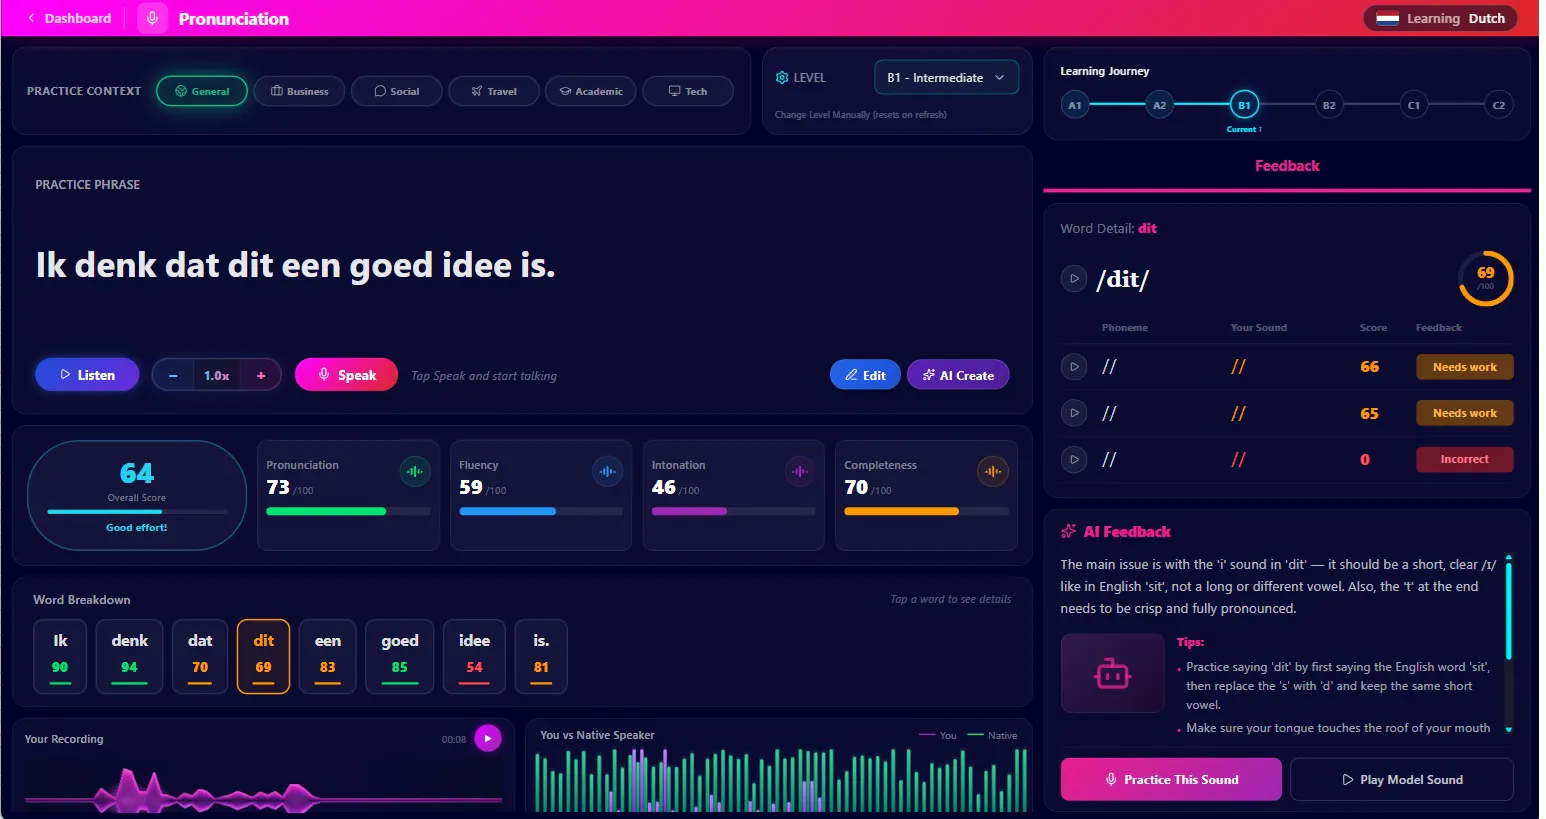Image resolution: width=1546 pixels, height=819 pixels.
Task: Listen to the practice phrase
Action: pyautogui.click(x=87, y=375)
